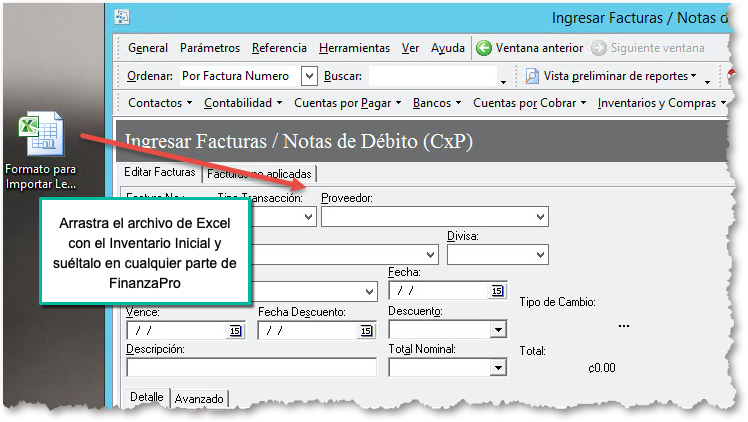This screenshot has width=748, height=422.
Task: Click the Siguiente ventana arrow icon
Action: point(599,48)
